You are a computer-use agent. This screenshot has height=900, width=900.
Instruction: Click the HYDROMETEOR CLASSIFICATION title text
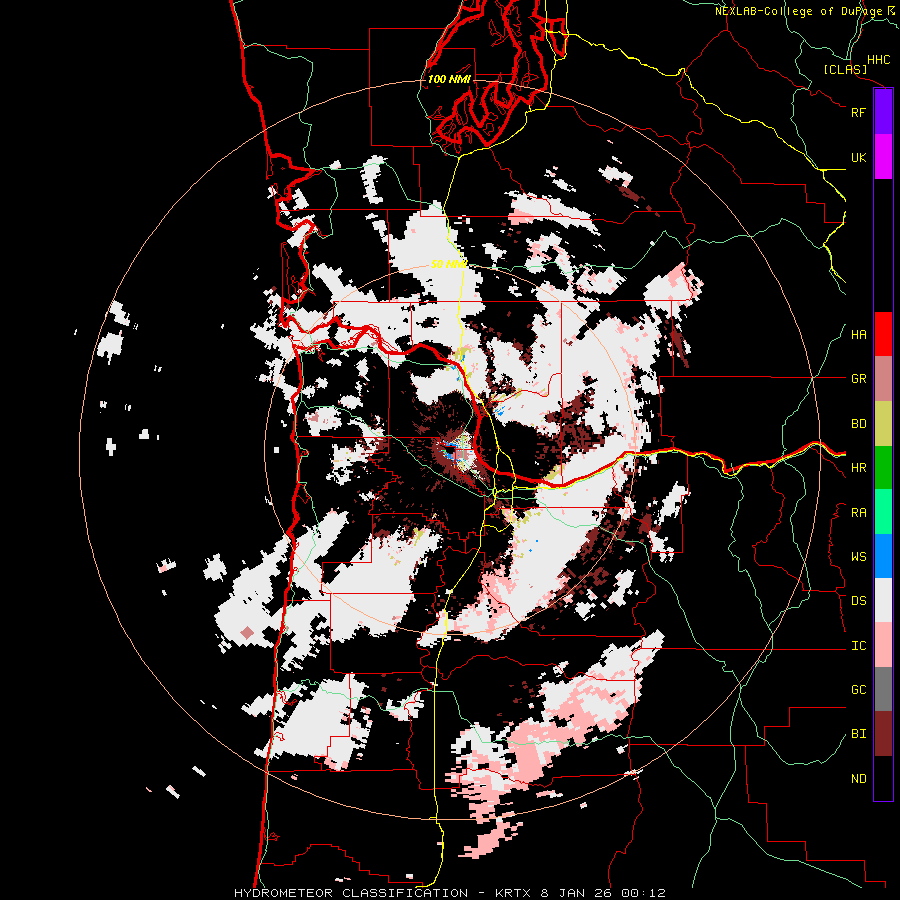pyautogui.click(x=351, y=893)
